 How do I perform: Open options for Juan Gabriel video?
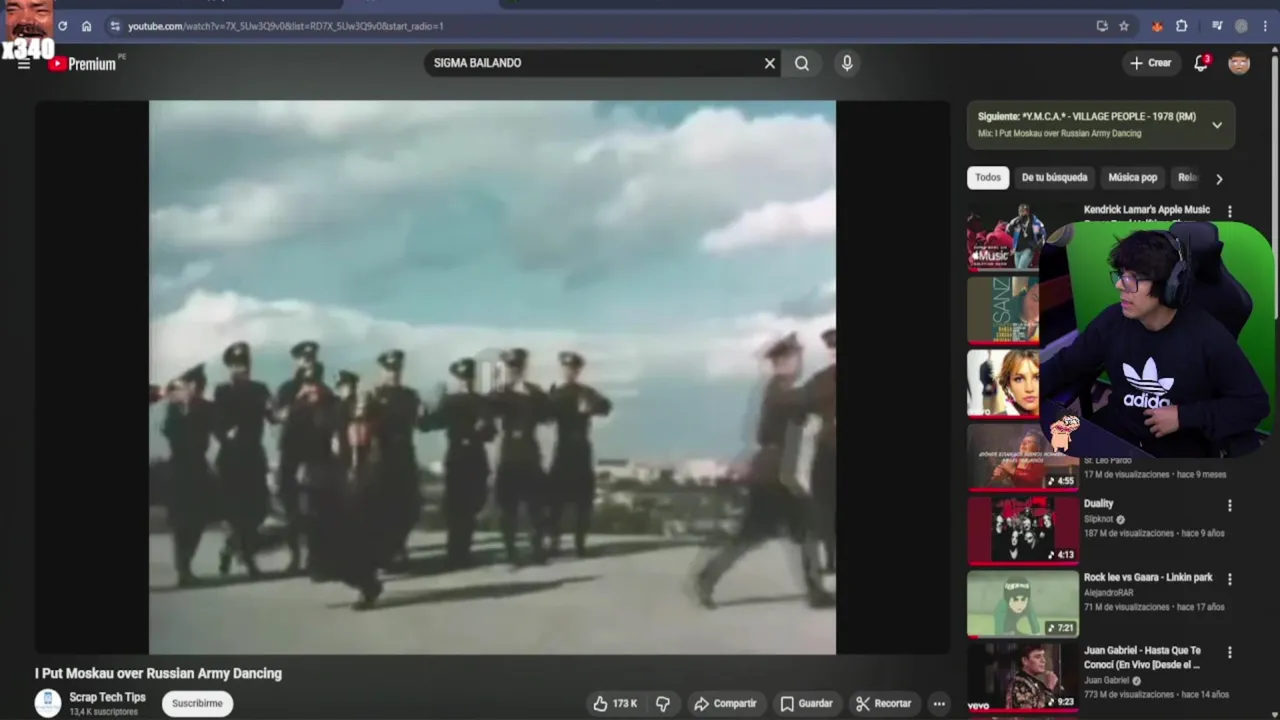tap(1230, 652)
